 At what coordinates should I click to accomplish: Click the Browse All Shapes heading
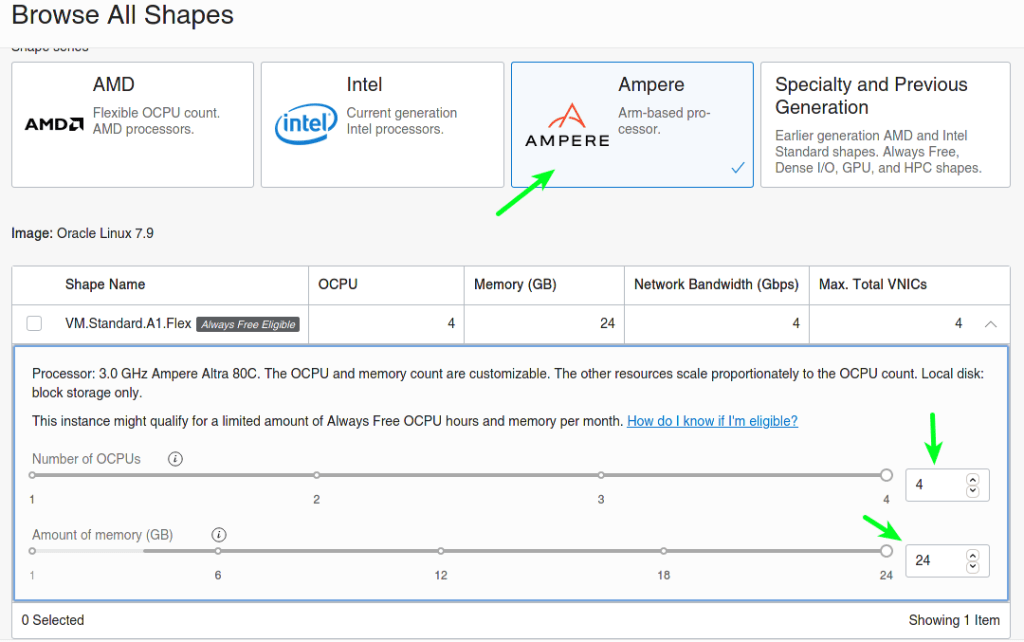122,15
